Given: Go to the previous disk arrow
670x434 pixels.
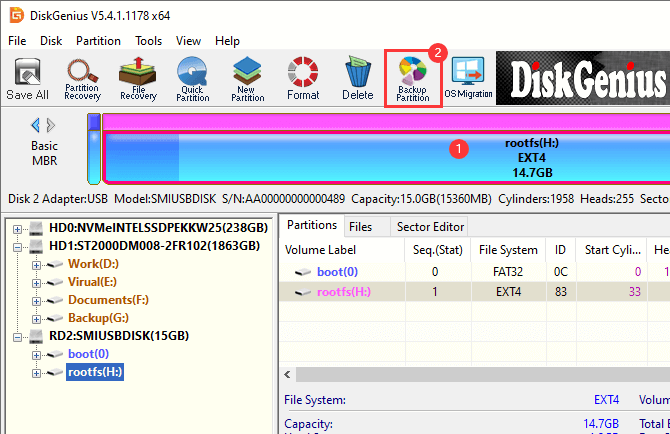Looking at the screenshot, I should click(36, 125).
